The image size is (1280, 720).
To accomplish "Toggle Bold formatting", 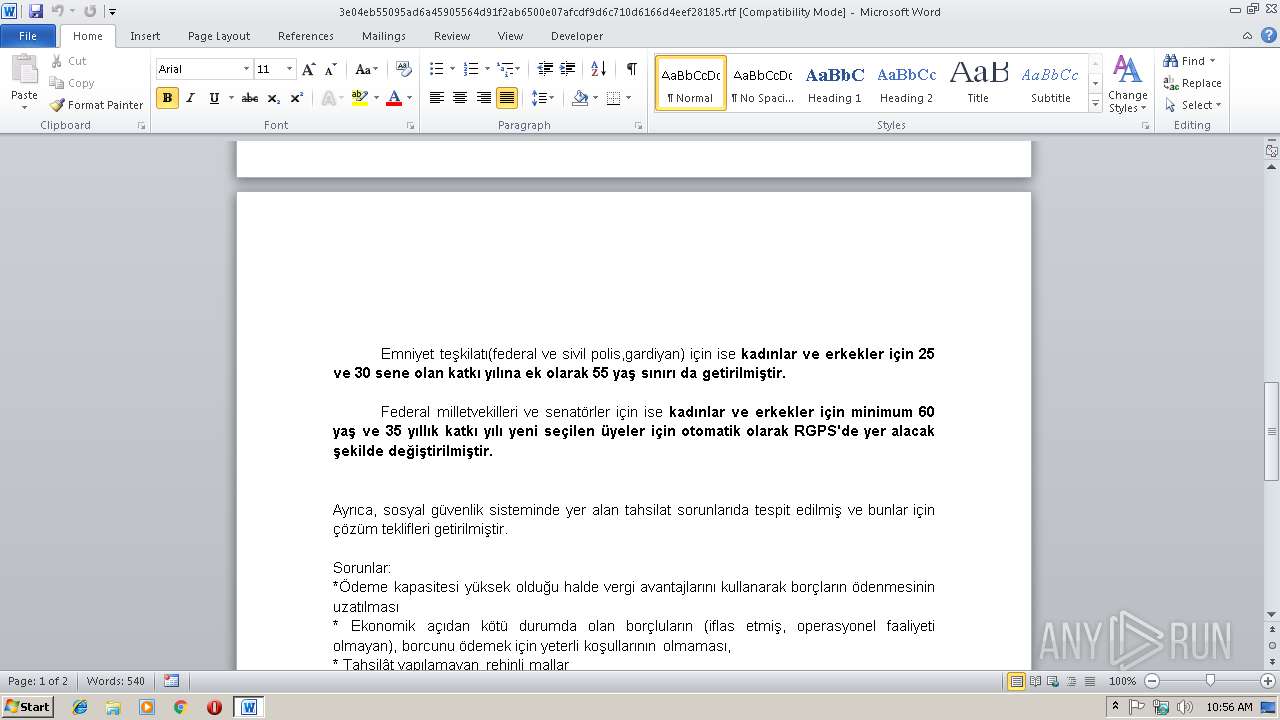I will 167,98.
